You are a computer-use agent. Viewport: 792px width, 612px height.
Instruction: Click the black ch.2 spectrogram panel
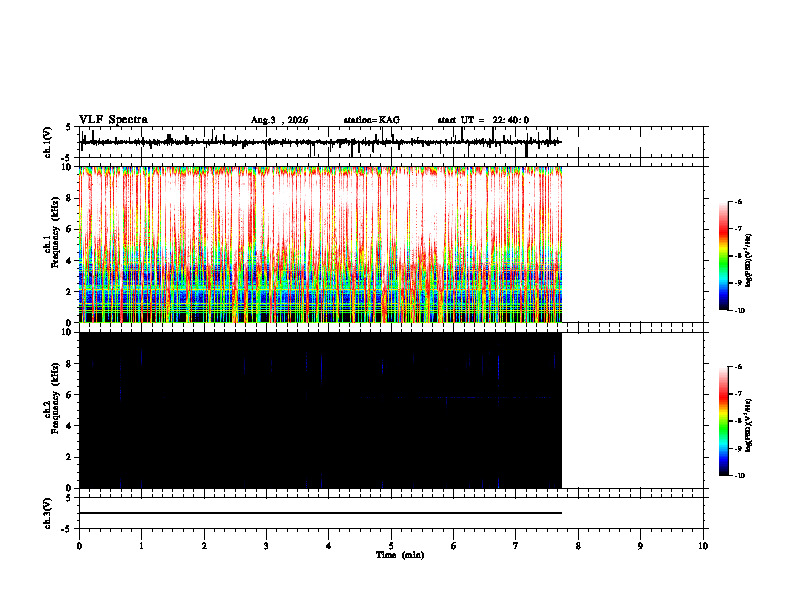tap(320, 410)
